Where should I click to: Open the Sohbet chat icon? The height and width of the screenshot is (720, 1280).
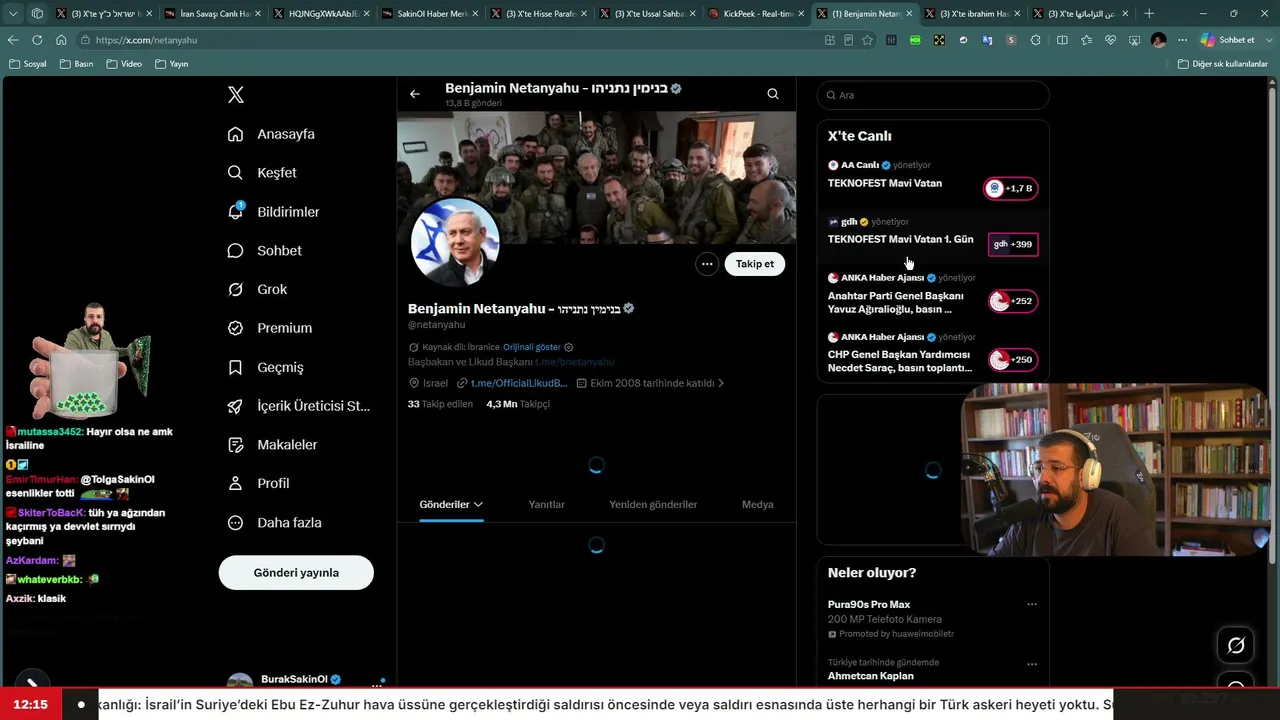[235, 251]
